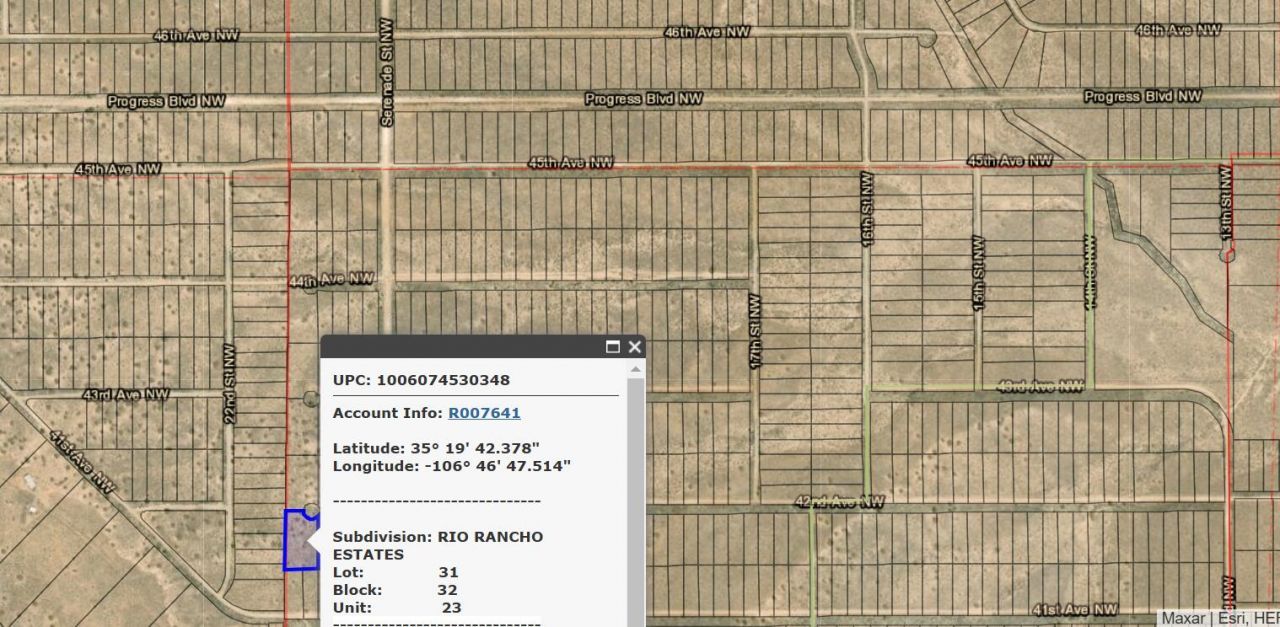This screenshot has width=1280, height=627.
Task: Click the Maxar Esri attribution text
Action: (1218, 618)
